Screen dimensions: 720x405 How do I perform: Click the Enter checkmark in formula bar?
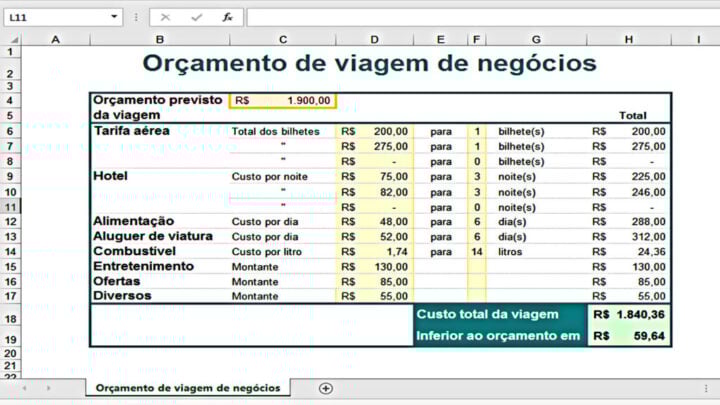coord(196,17)
